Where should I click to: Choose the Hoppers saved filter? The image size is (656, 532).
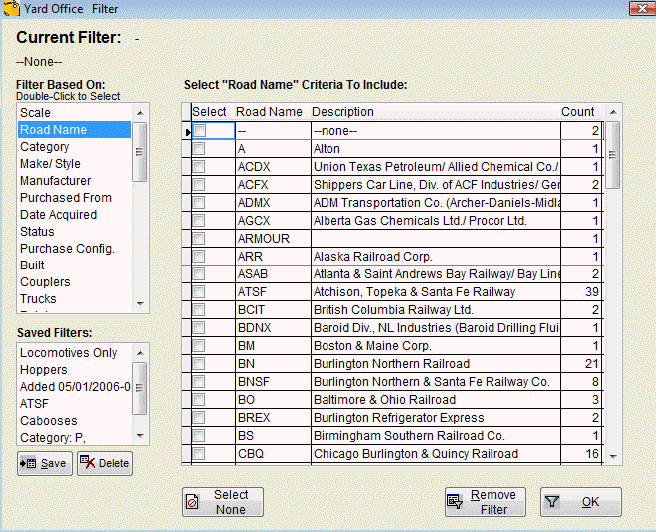pyautogui.click(x=74, y=370)
